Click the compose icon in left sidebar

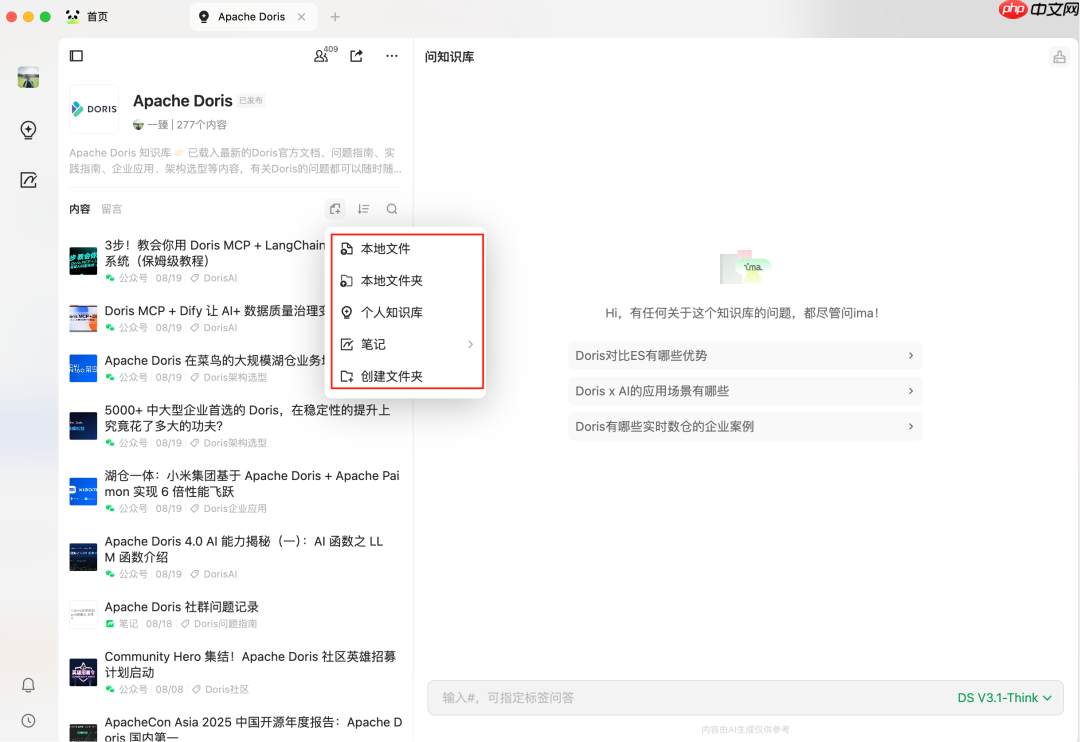click(x=28, y=179)
